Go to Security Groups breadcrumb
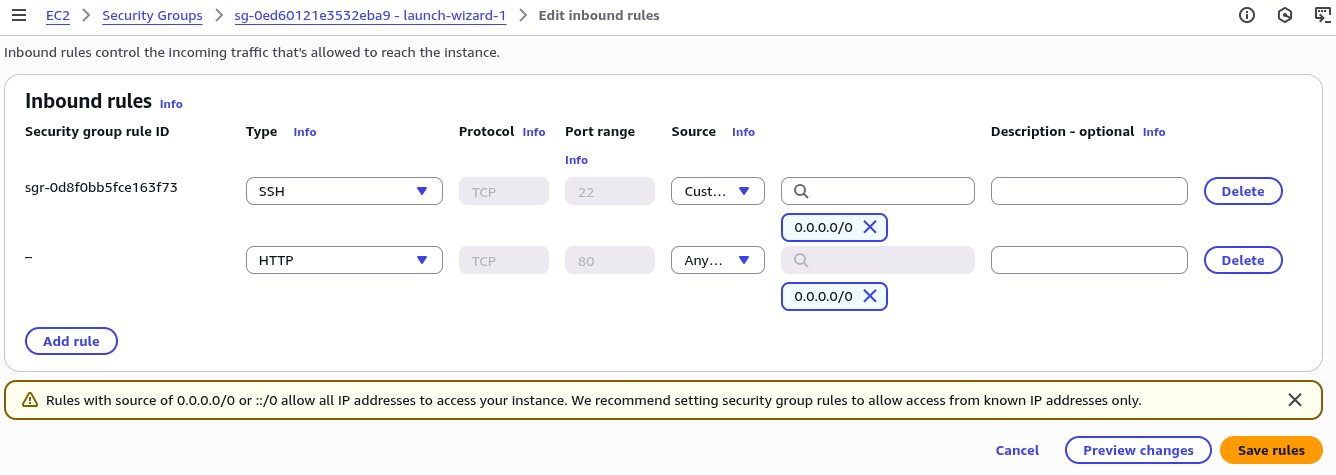Image resolution: width=1336 pixels, height=475 pixels. coord(152,16)
